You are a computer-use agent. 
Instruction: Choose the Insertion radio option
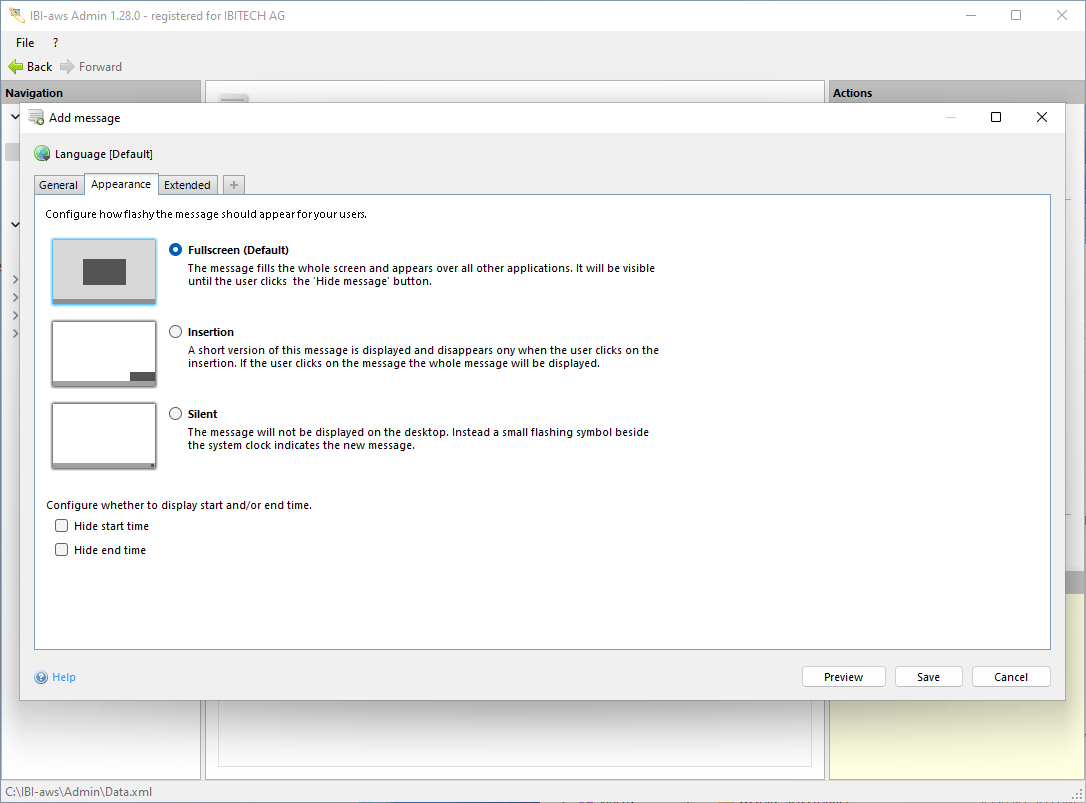tap(176, 332)
